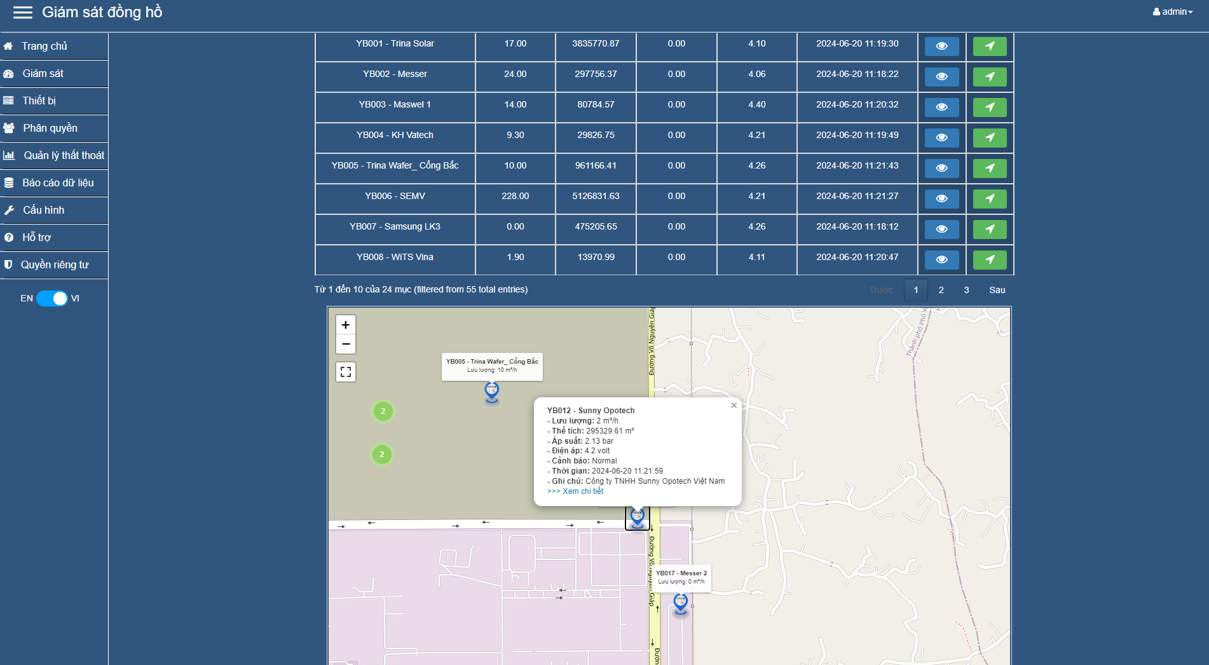Click the eye icon for YB001 - Trina Solar

point(941,46)
